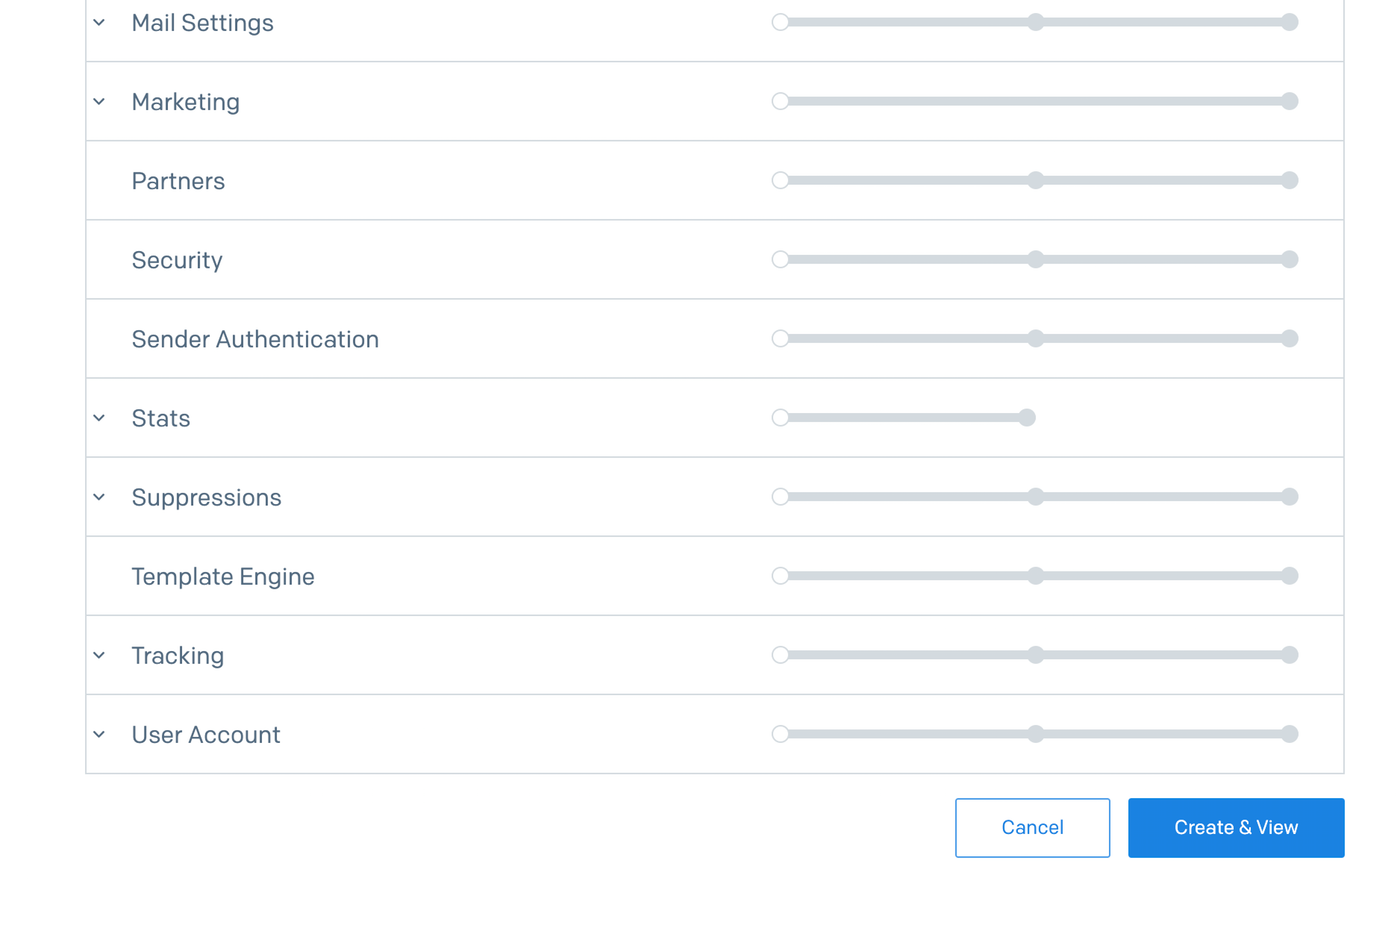Set Partners slider to middle Read Access

(x=1036, y=180)
